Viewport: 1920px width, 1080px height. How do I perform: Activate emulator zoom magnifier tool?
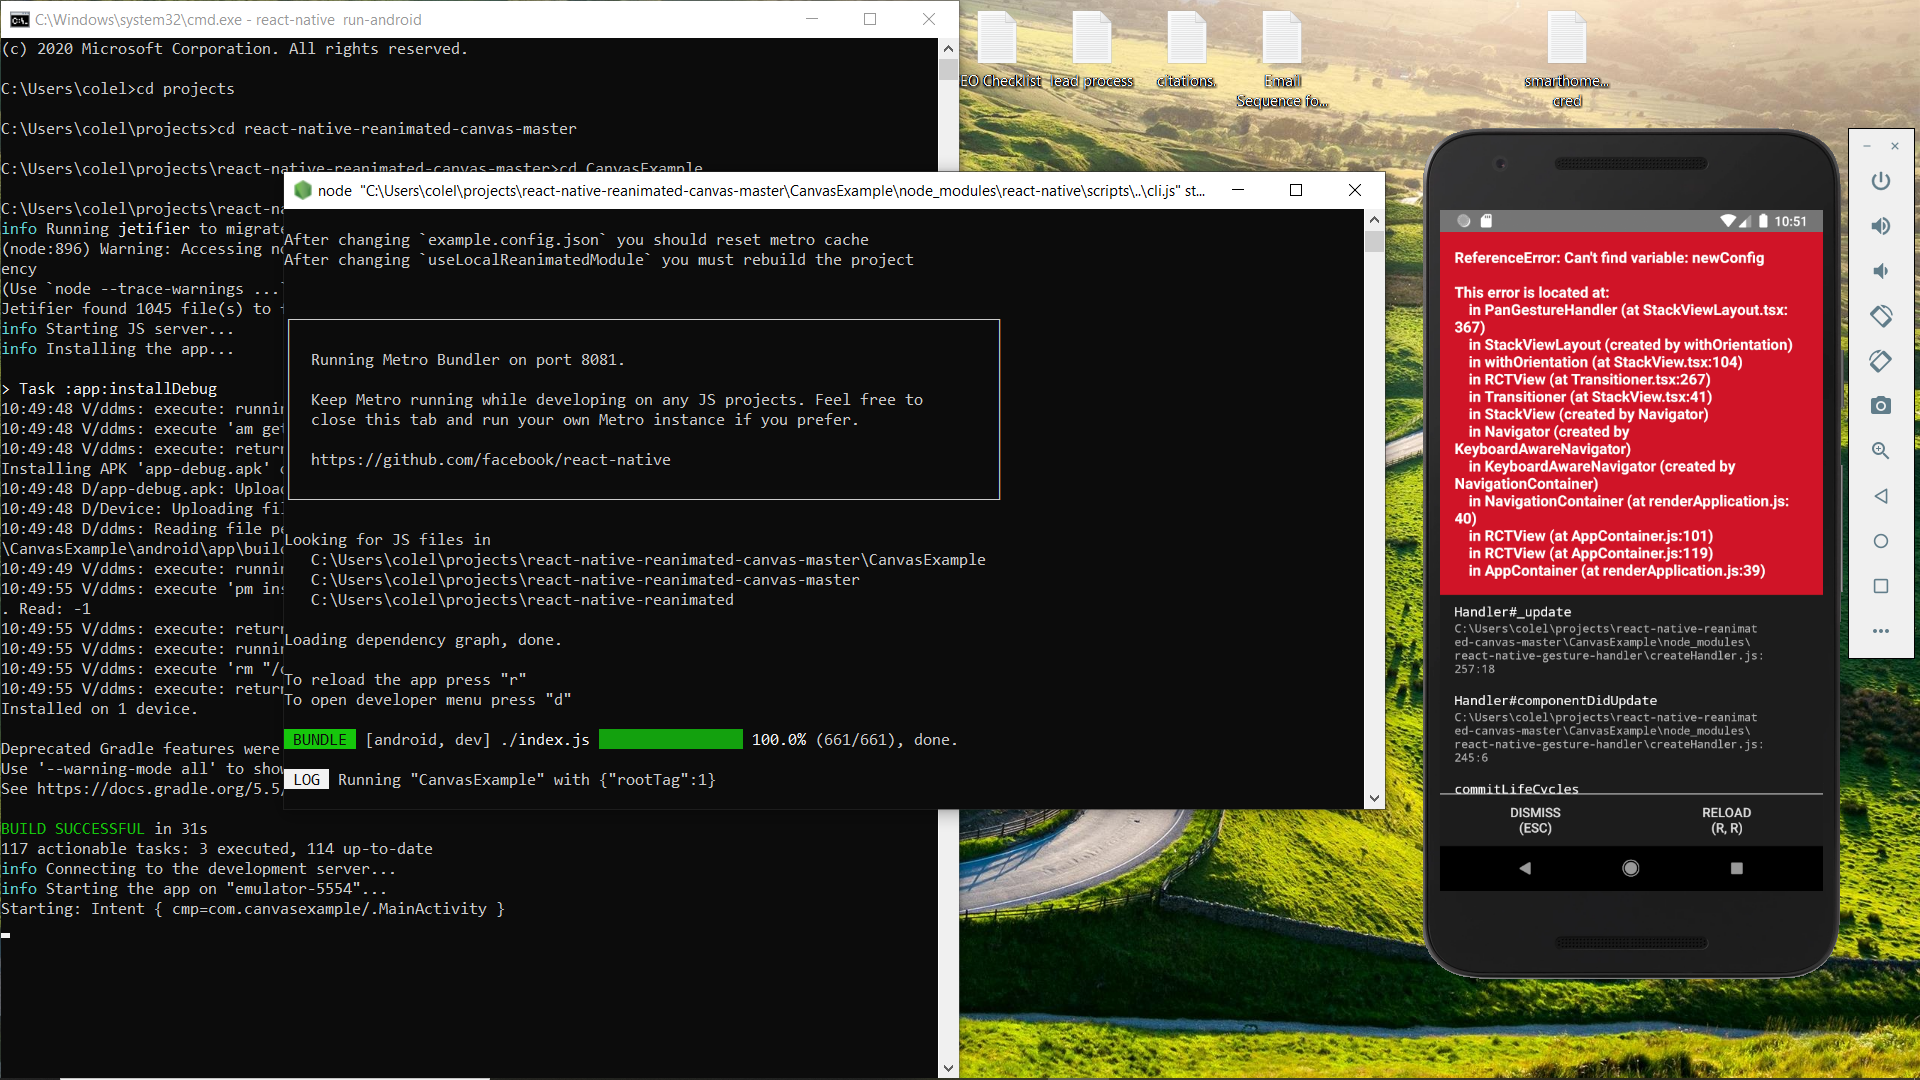coord(1881,451)
